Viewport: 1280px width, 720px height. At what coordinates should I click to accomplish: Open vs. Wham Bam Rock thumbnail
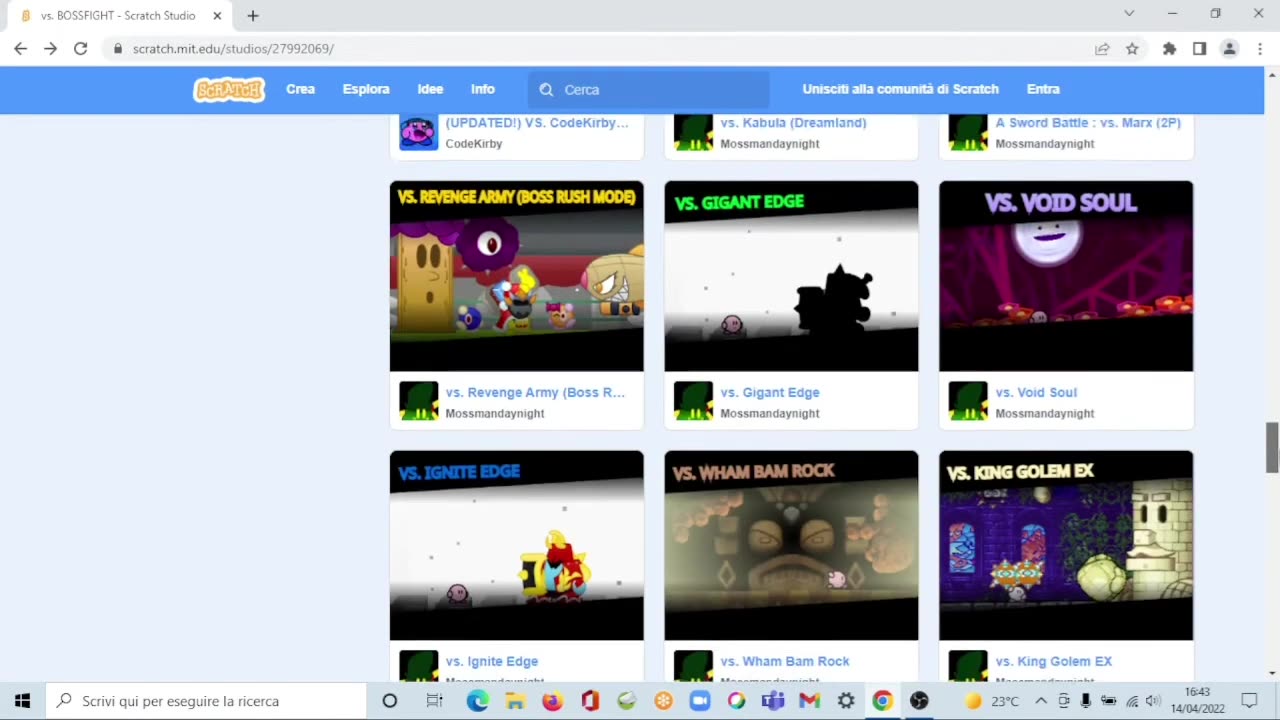click(791, 545)
